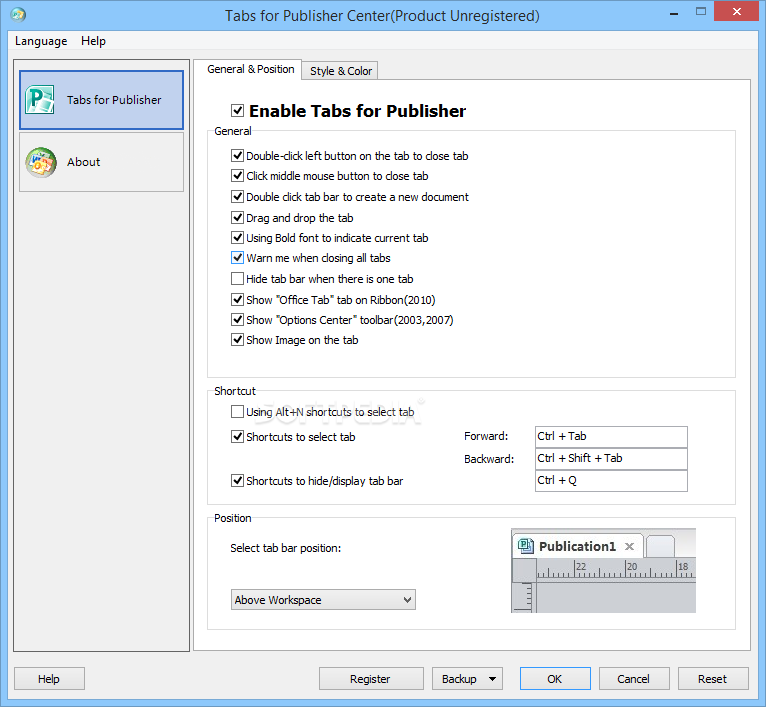Click the ruler in the position preview
Screen dimensions: 766x707
616,569
